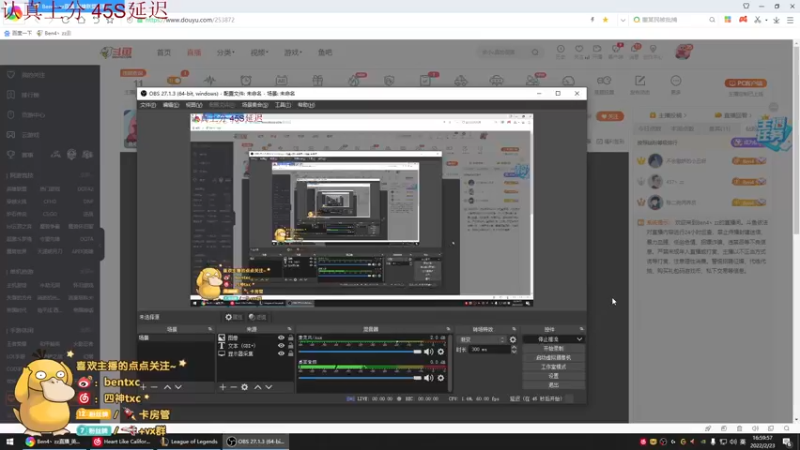Expand arrow beside 停止推流 button
800x450 pixels.
click(x=580, y=339)
